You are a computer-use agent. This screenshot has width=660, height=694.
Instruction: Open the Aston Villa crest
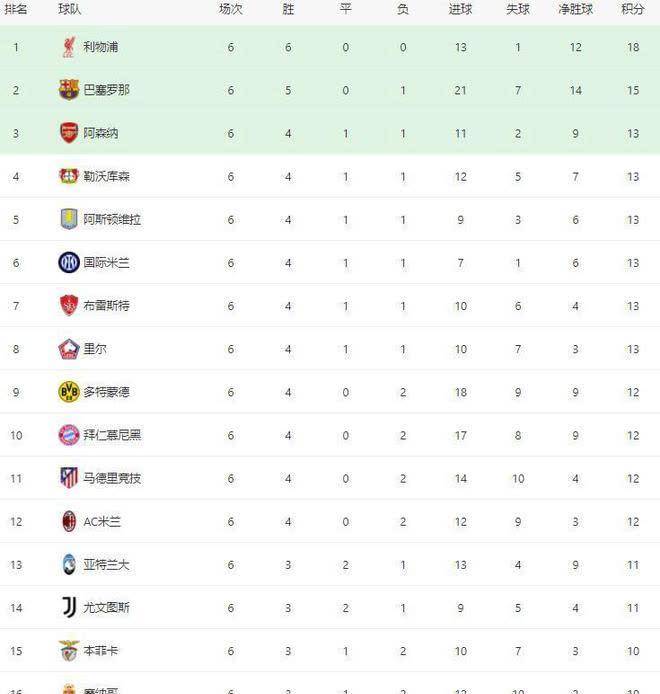(x=69, y=219)
